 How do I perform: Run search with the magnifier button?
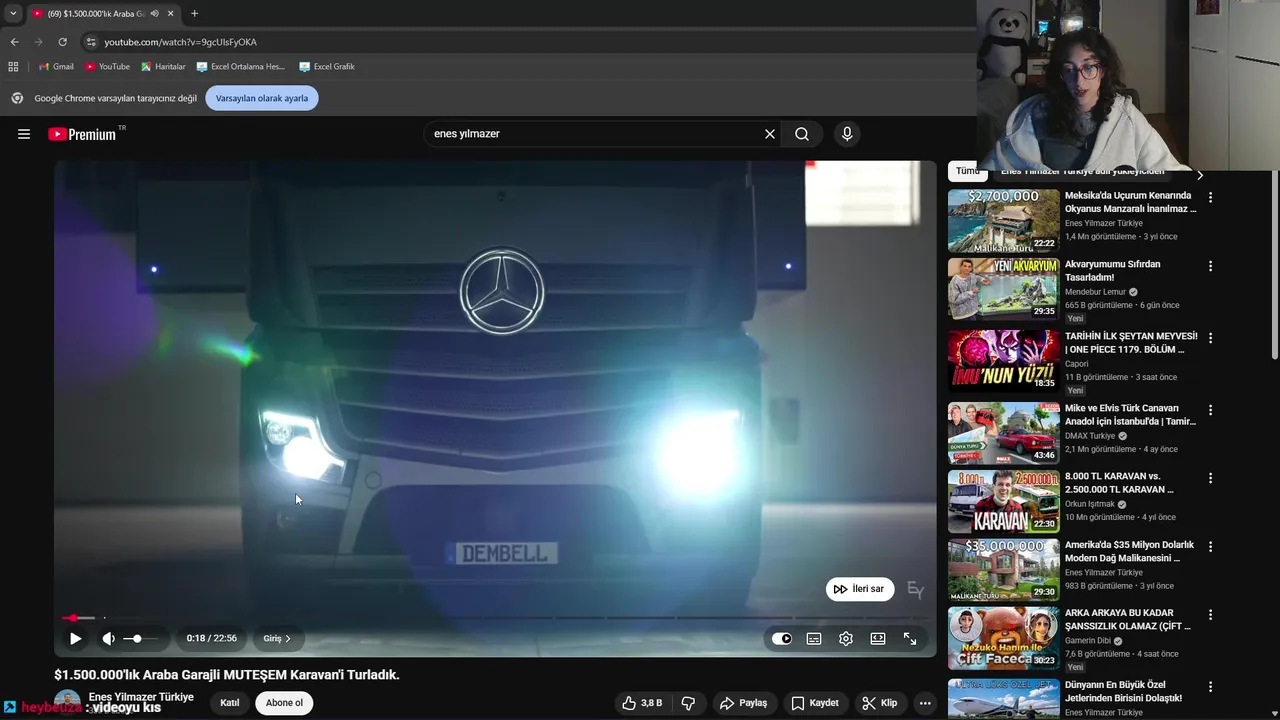point(802,134)
